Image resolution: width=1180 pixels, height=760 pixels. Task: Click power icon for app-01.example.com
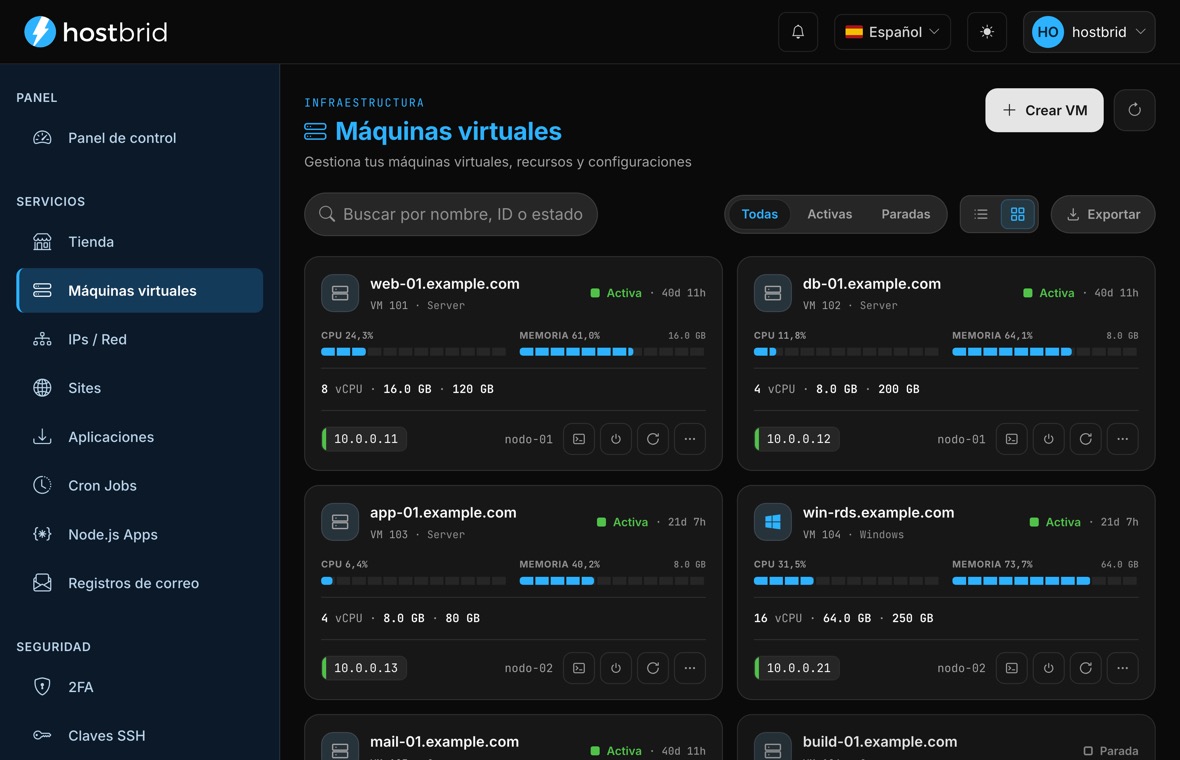616,667
